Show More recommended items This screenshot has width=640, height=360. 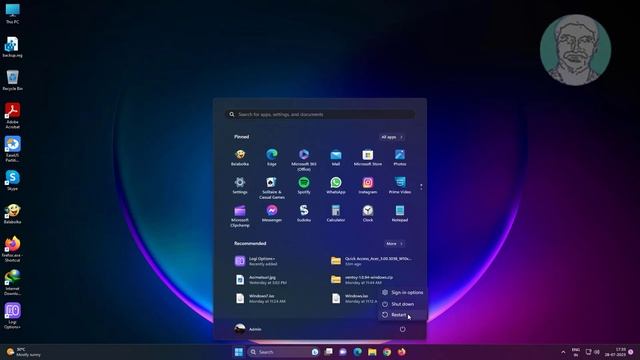(394, 244)
